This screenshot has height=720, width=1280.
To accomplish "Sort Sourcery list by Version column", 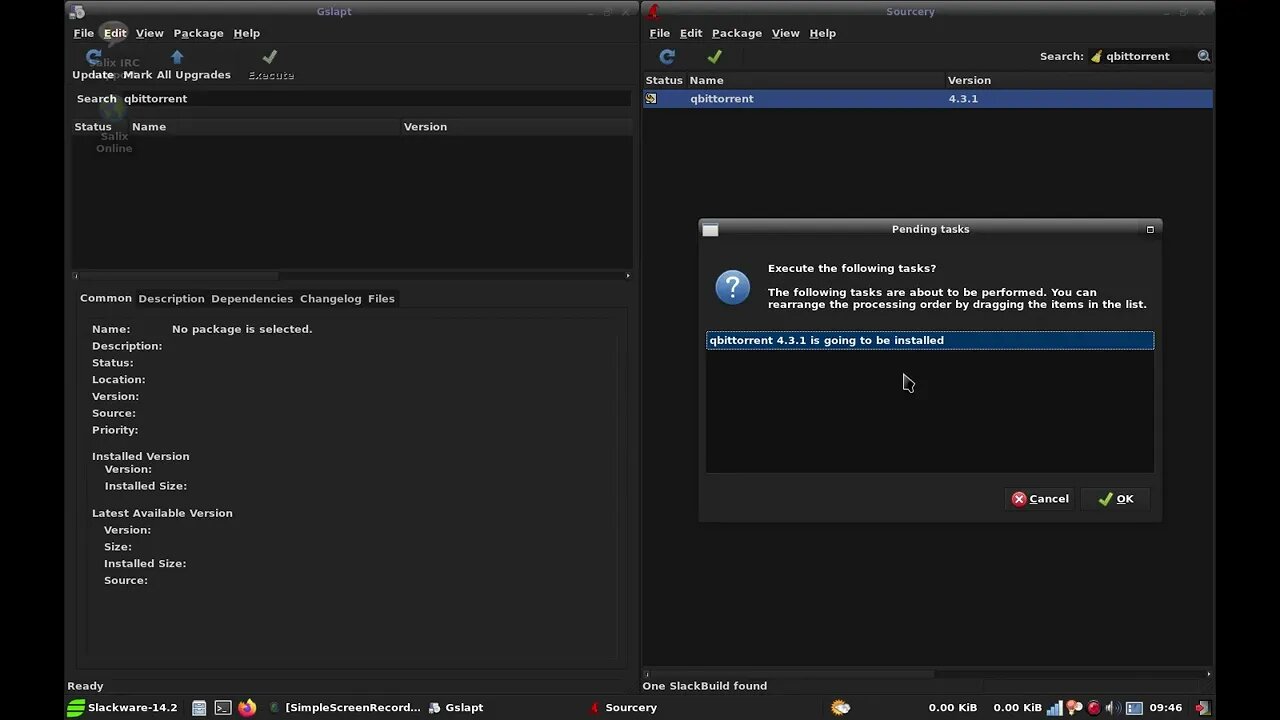I will 1079,80.
